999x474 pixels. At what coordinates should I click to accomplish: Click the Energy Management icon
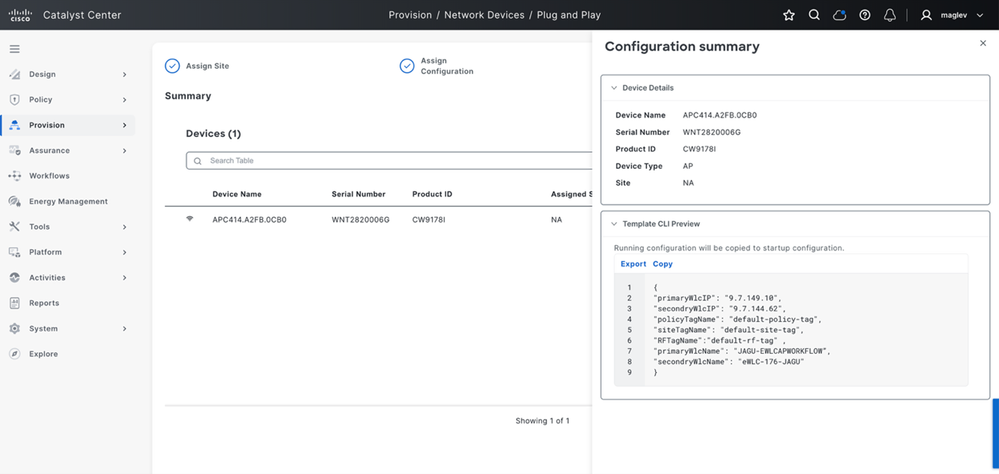(x=15, y=201)
